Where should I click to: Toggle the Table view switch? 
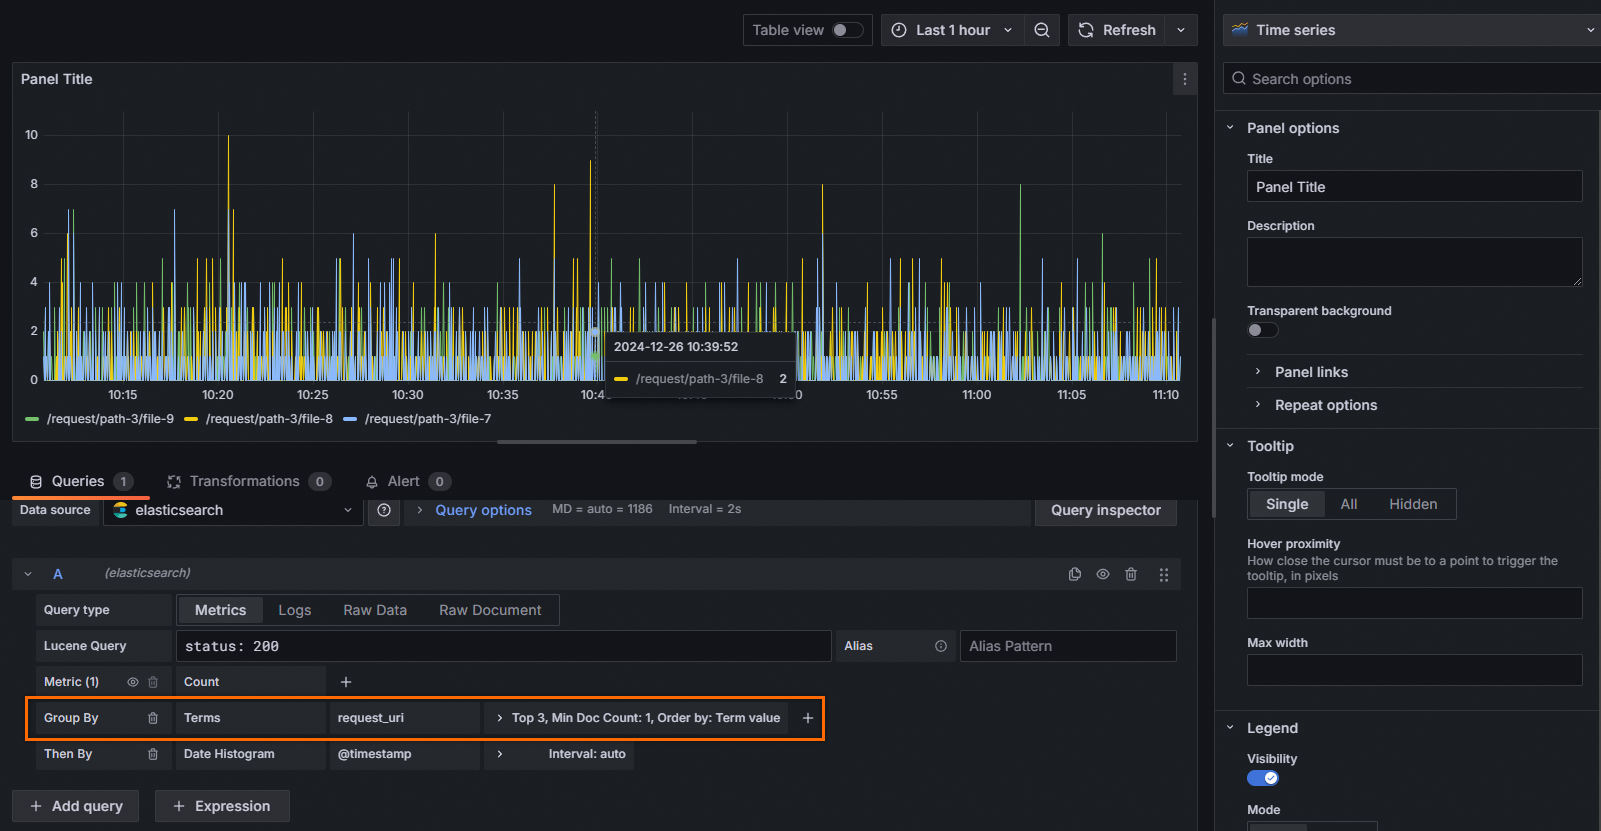847,30
